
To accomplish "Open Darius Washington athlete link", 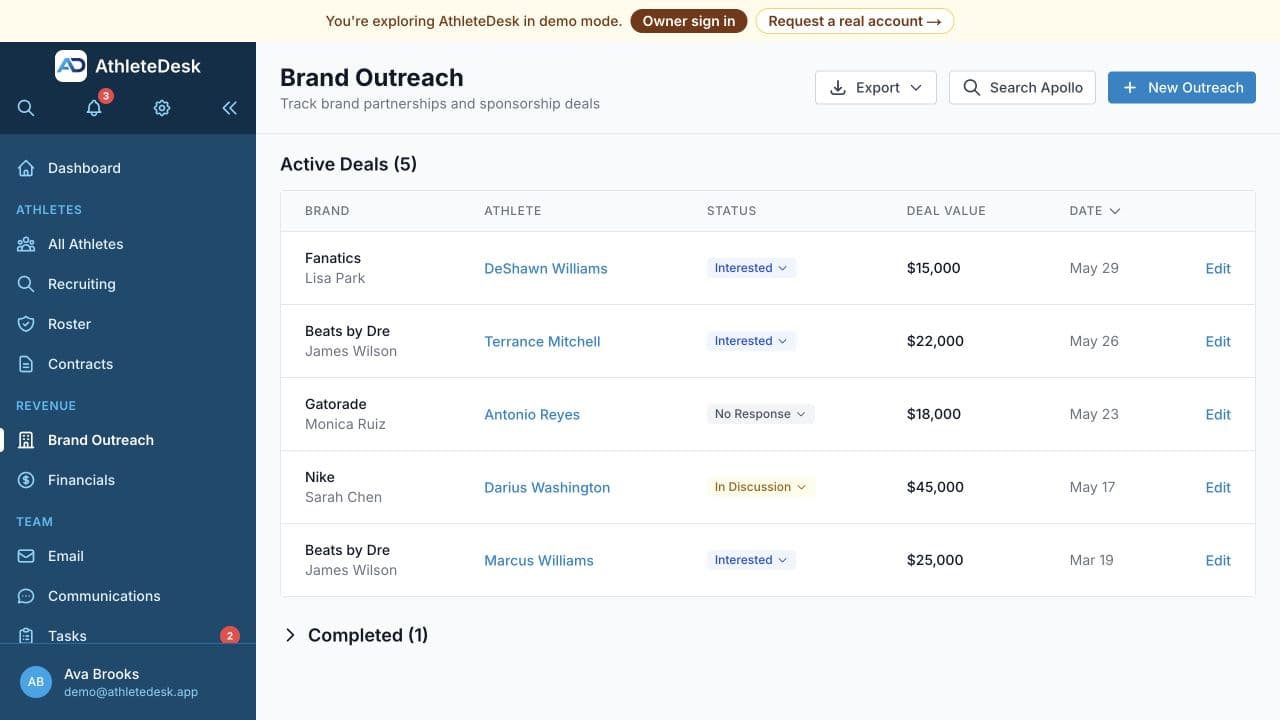I will (547, 487).
